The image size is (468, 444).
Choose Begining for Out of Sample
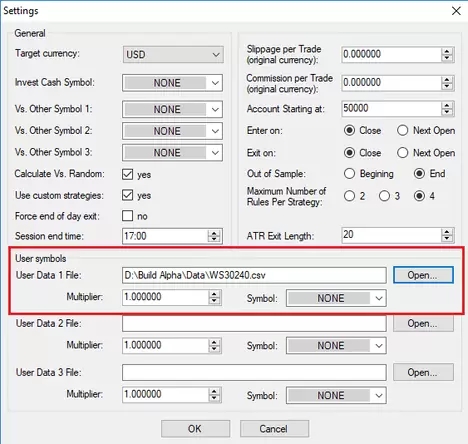tap(349, 174)
